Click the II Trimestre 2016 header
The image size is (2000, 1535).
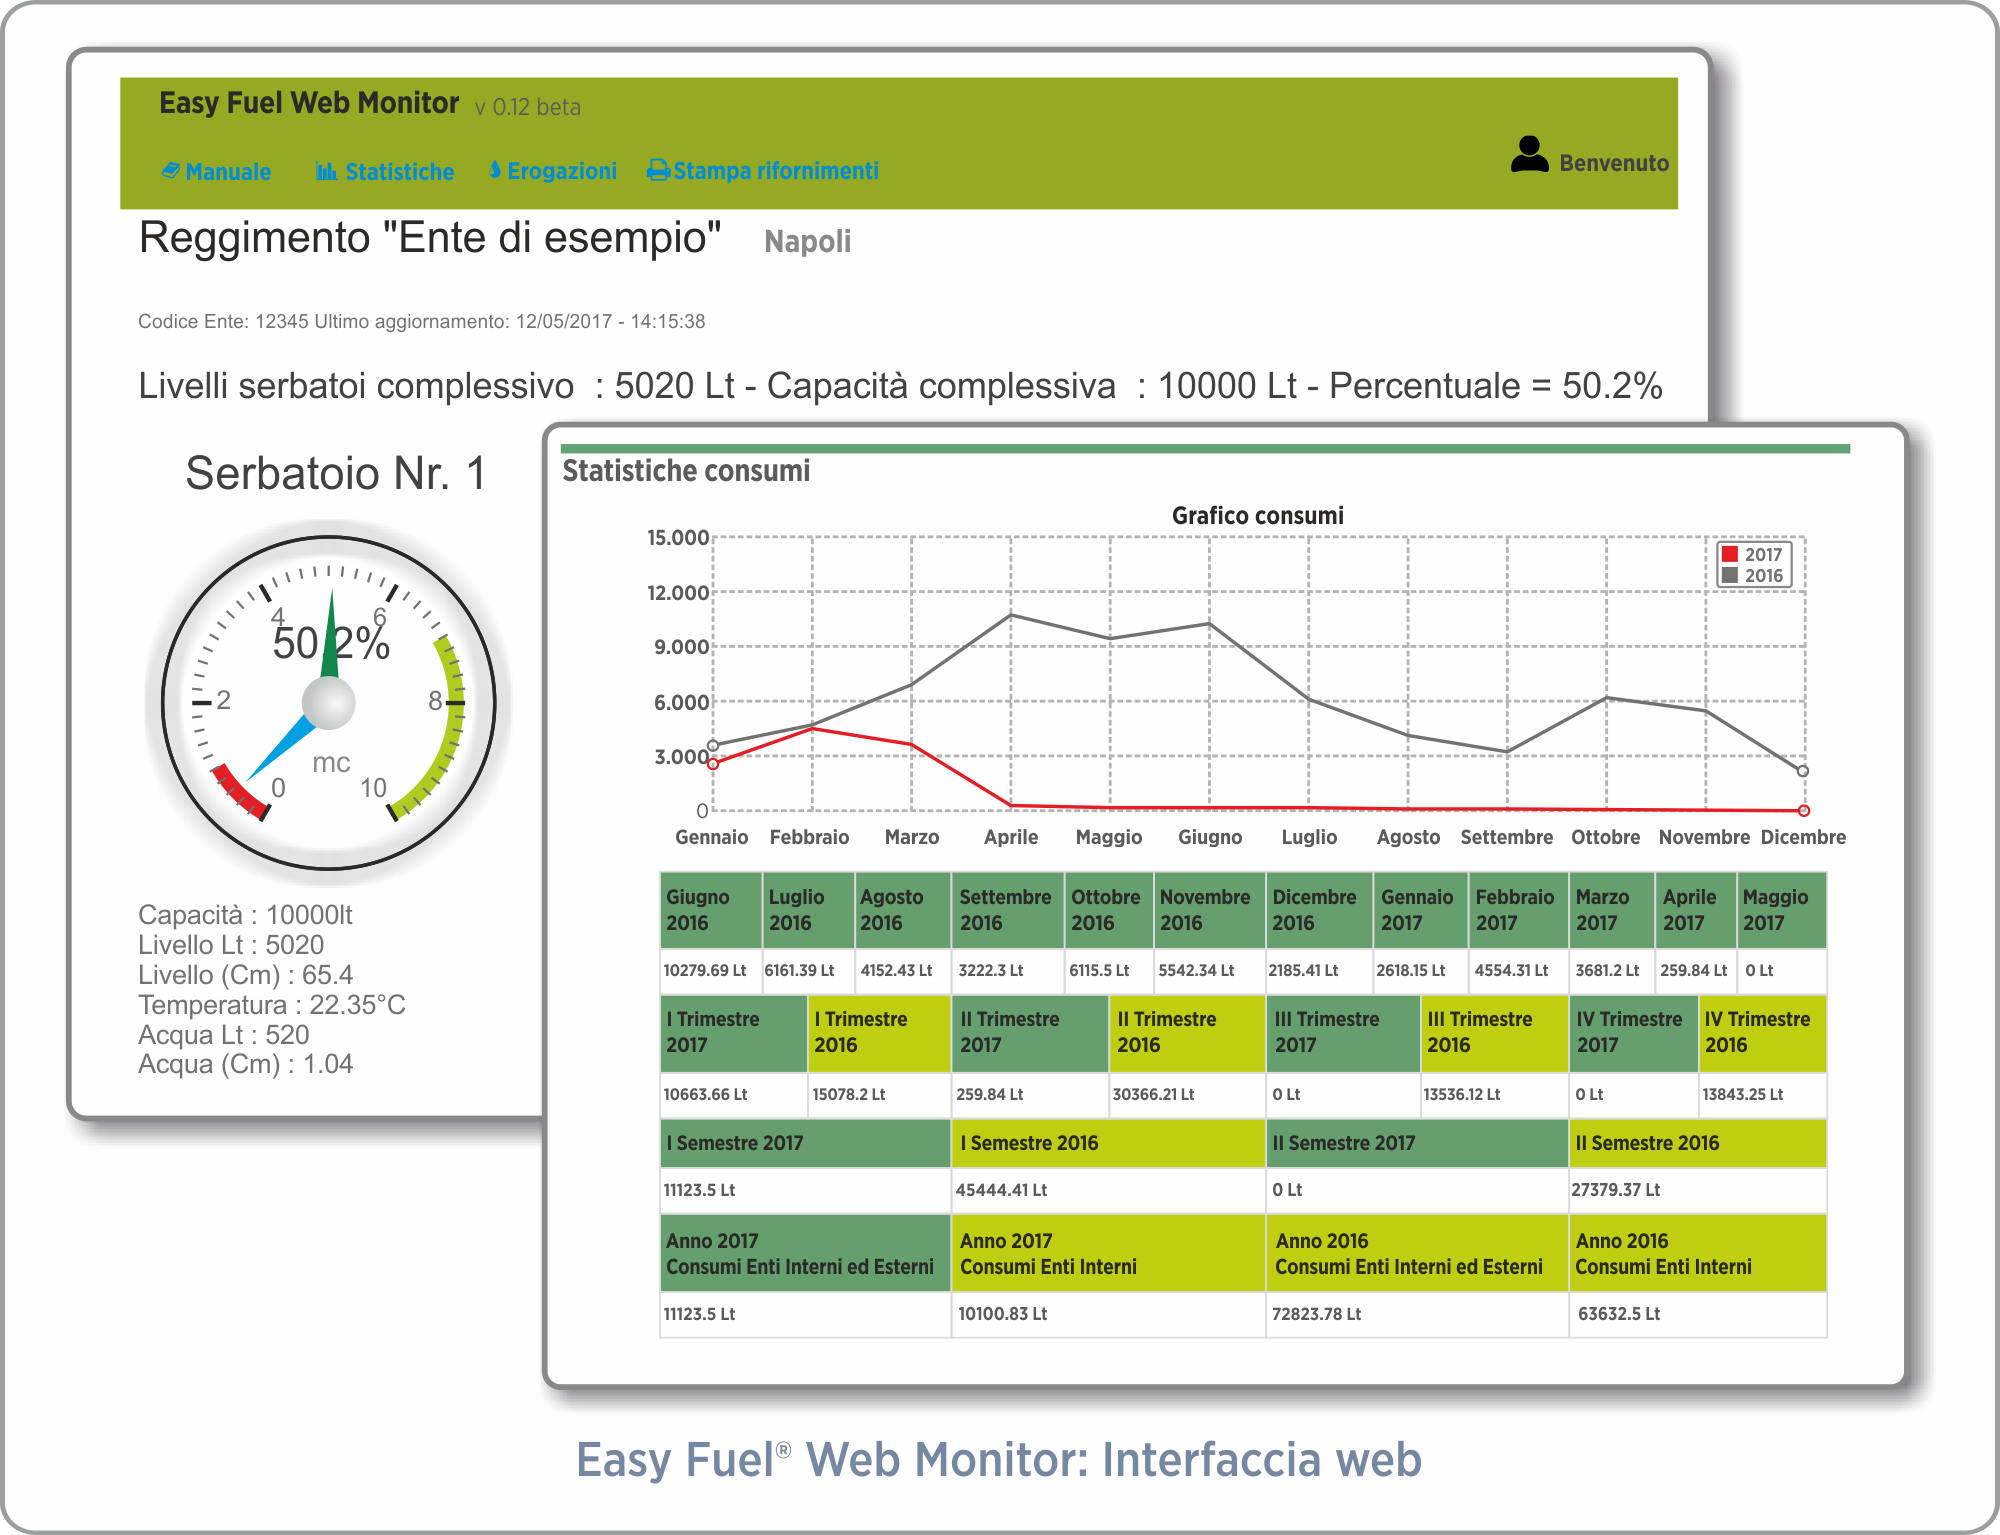tap(1187, 1033)
